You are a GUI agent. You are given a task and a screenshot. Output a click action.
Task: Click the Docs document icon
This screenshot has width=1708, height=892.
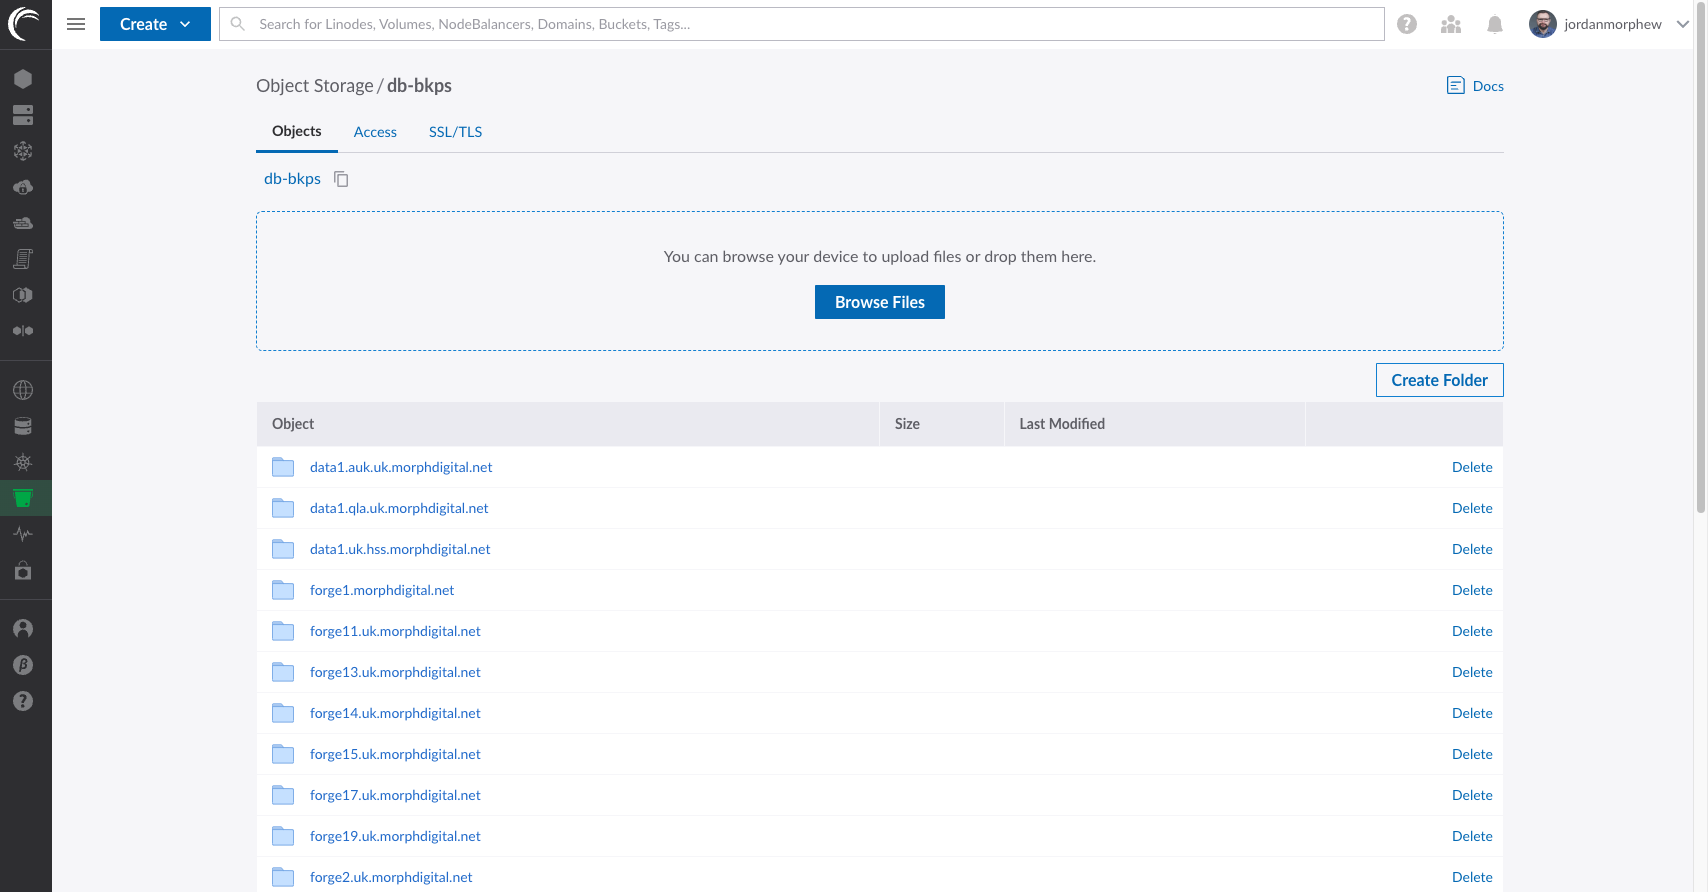(1456, 86)
